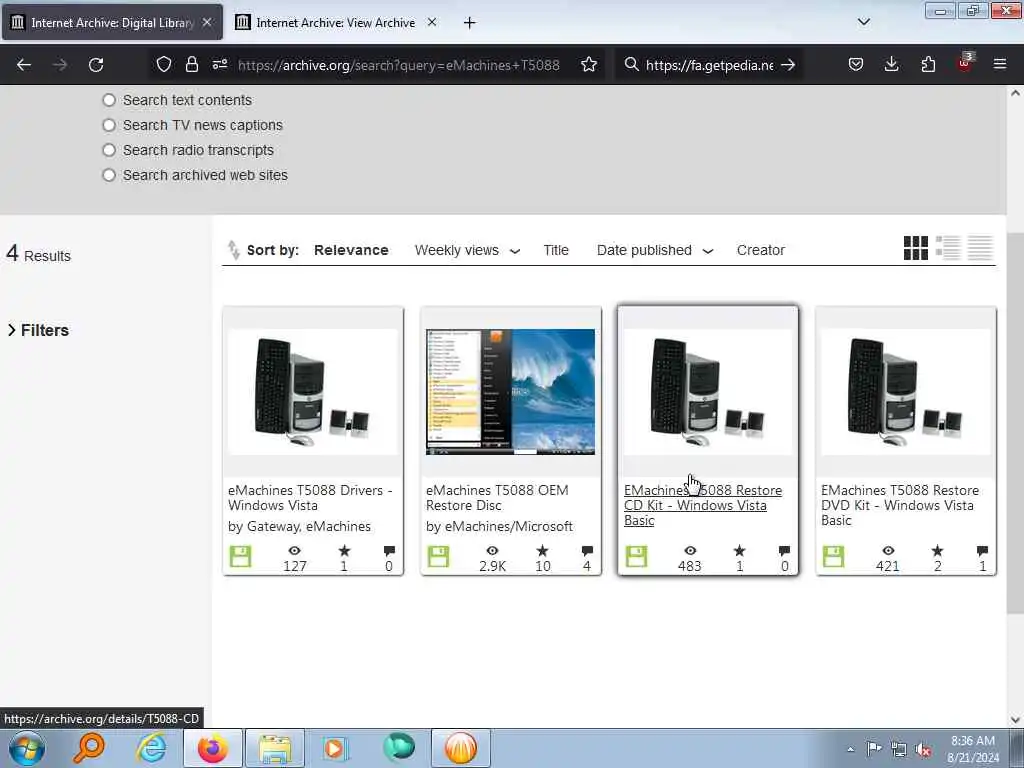The width and height of the screenshot is (1024, 768).
Task: Open Pocket save icon
Action: pos(856,64)
